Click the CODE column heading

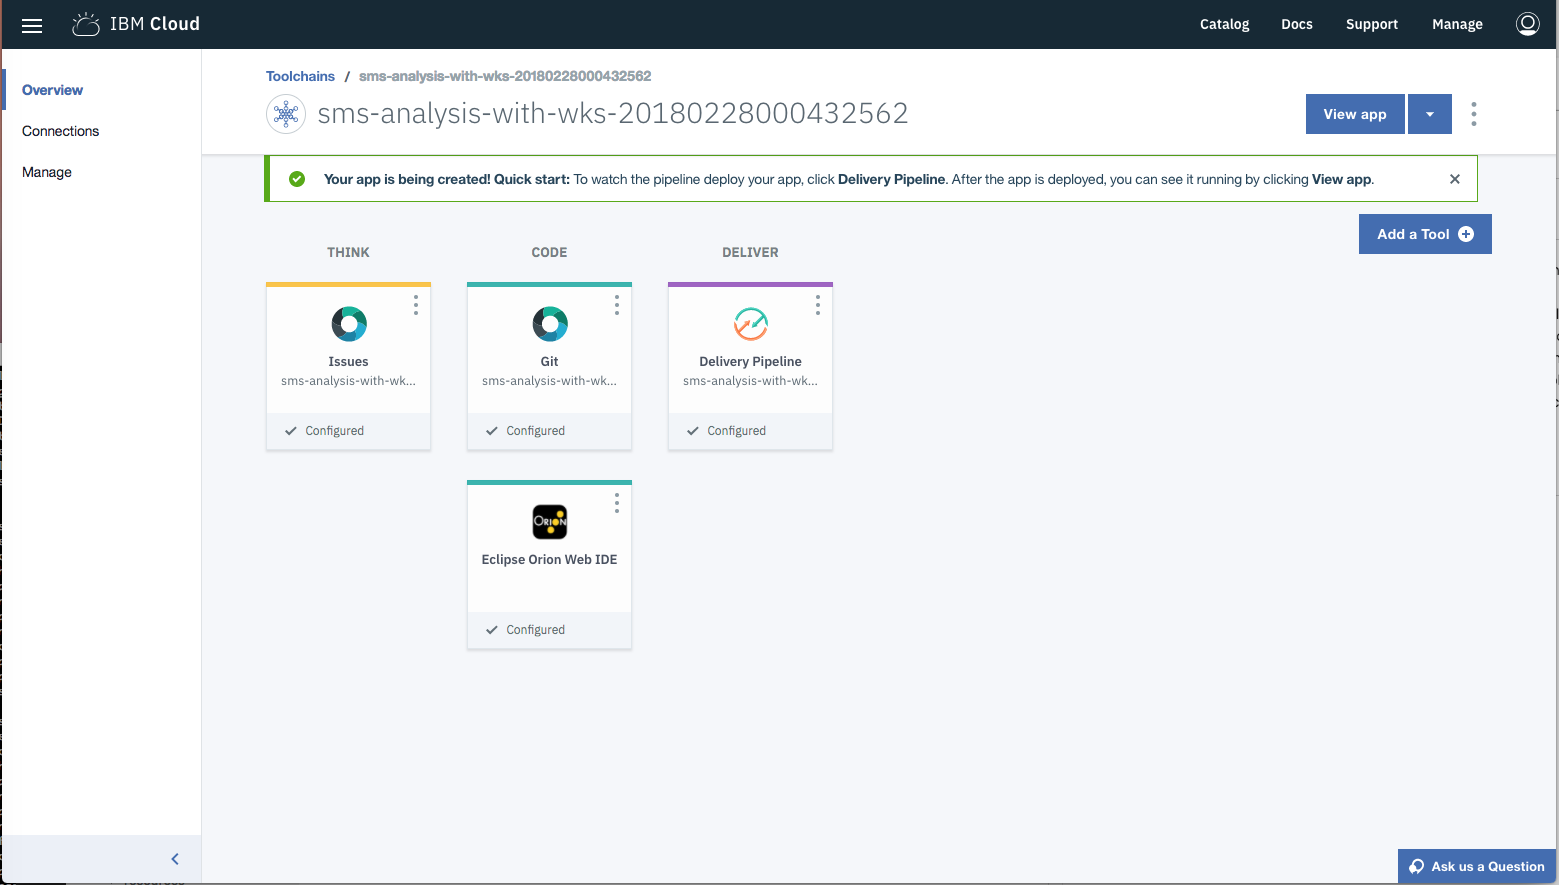tap(549, 252)
